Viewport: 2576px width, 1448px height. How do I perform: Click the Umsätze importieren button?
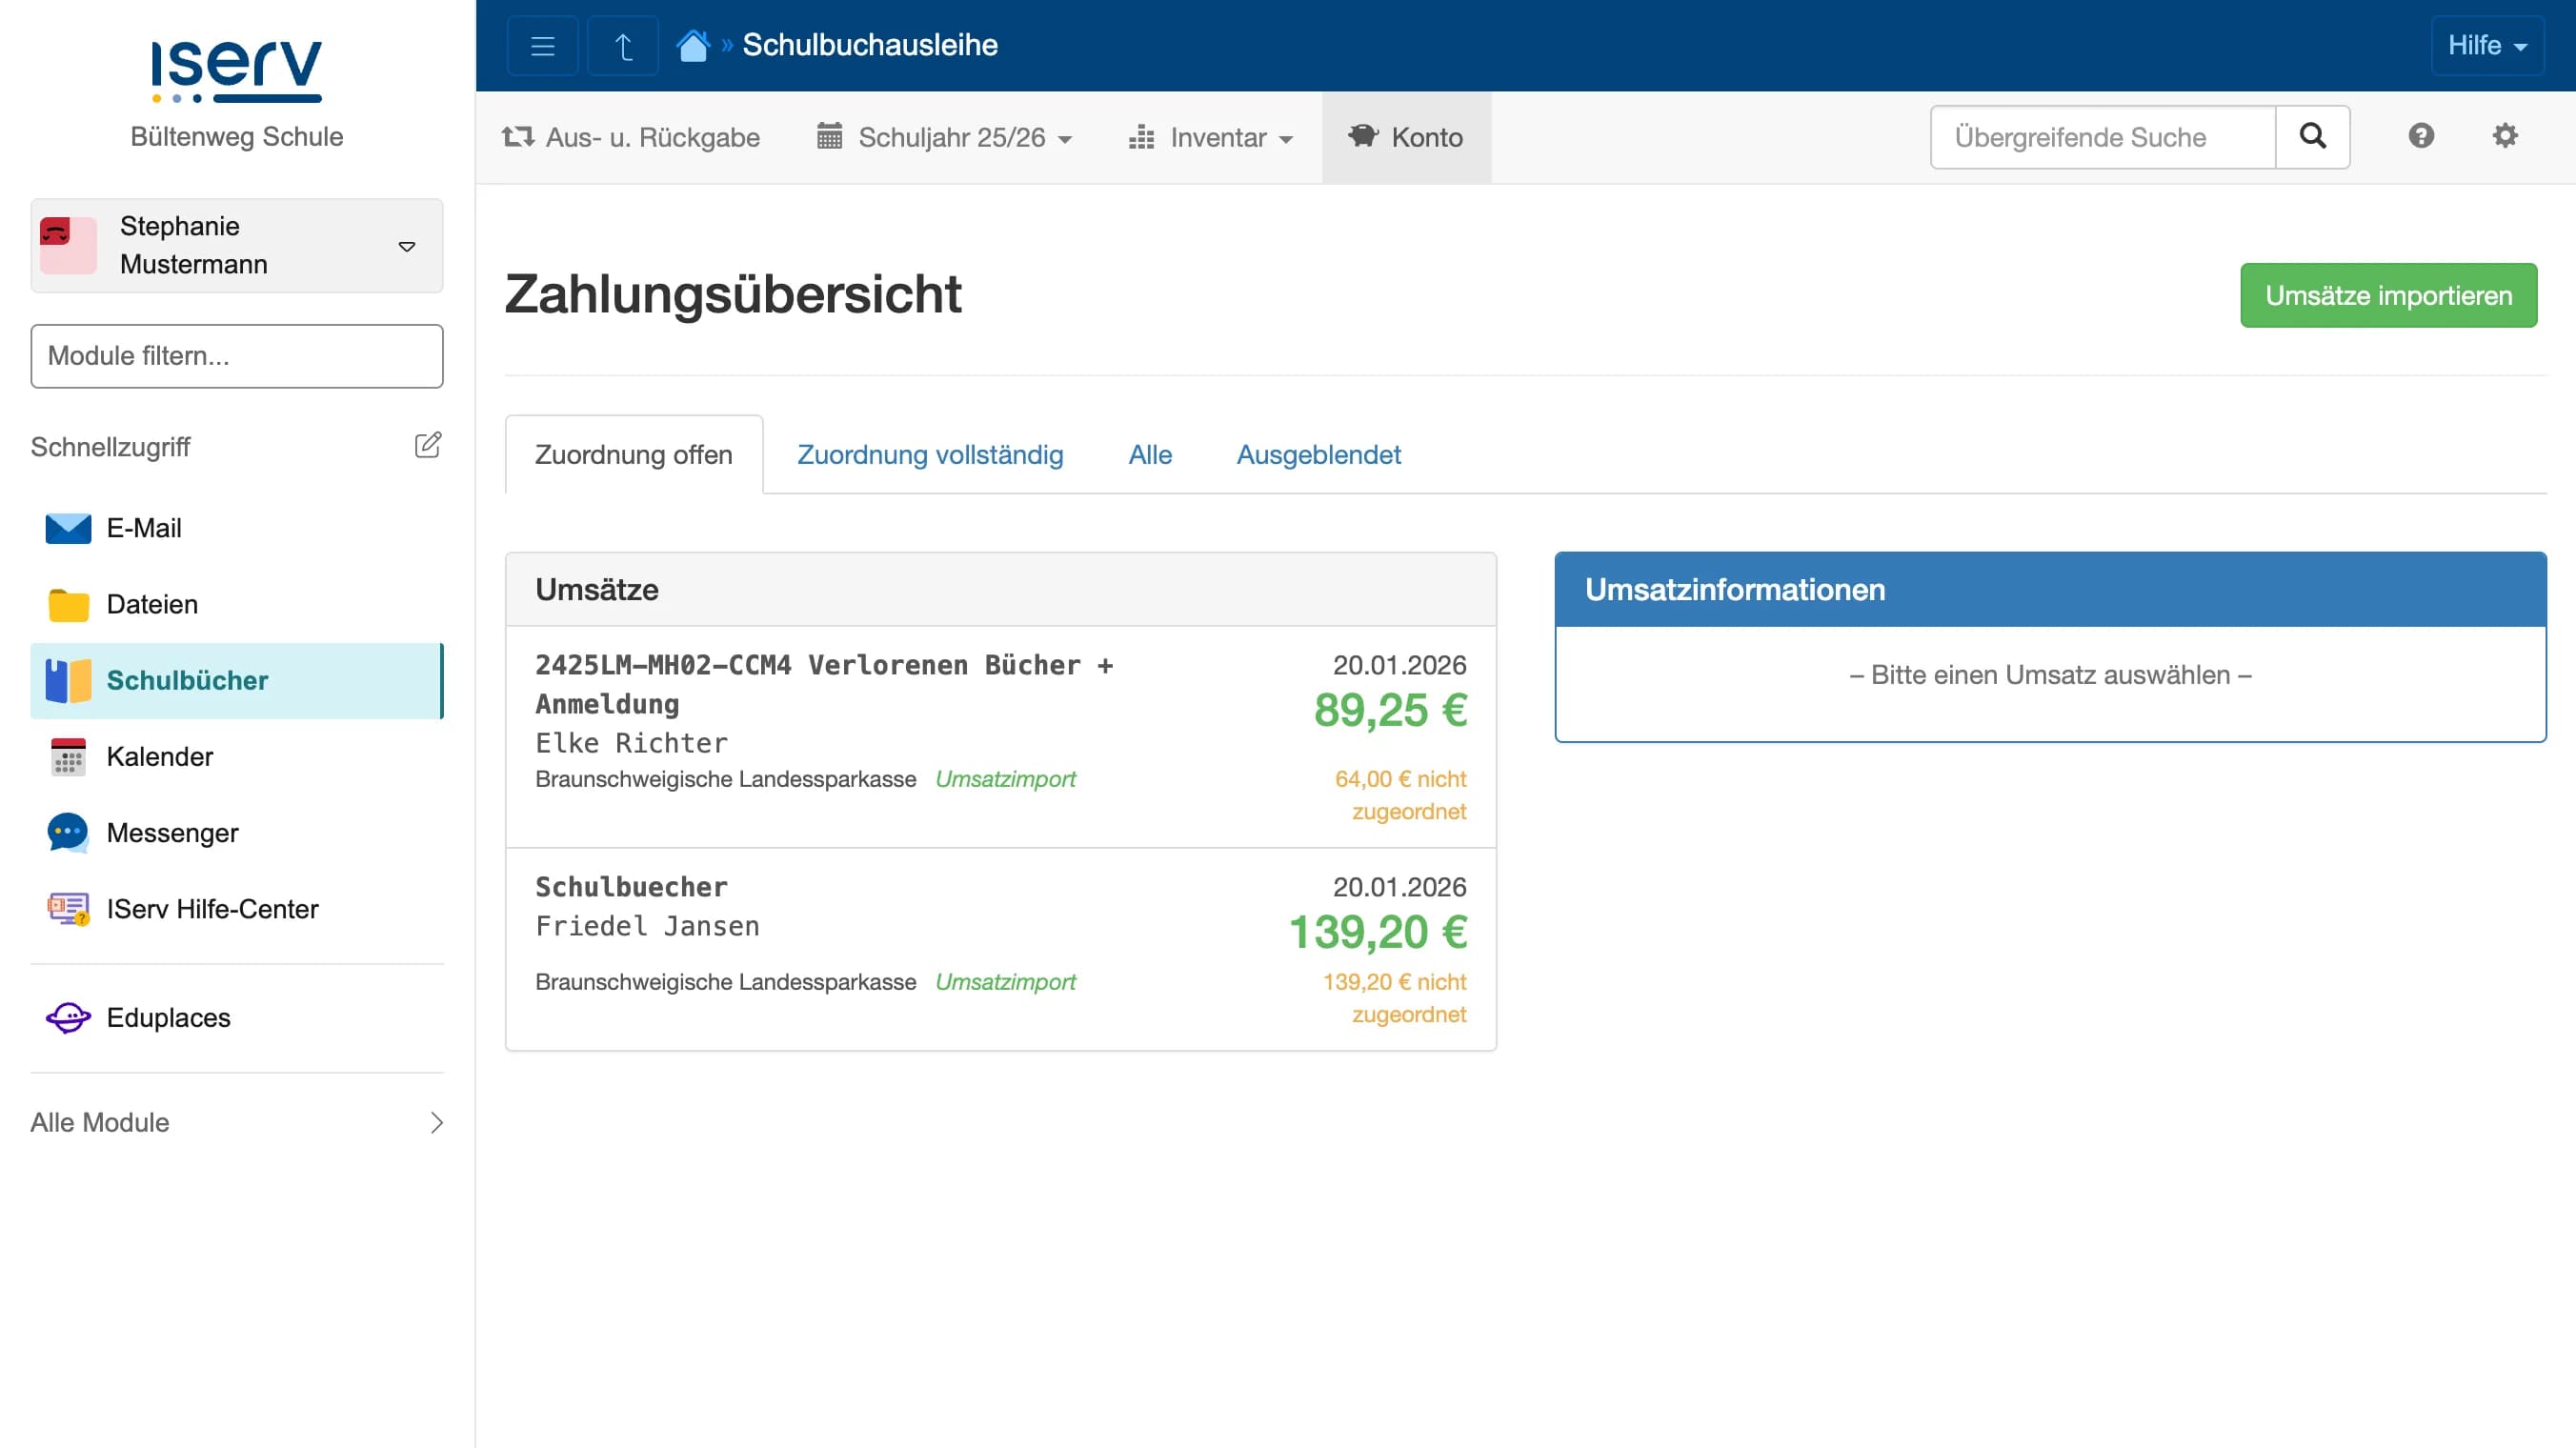coord(2388,295)
